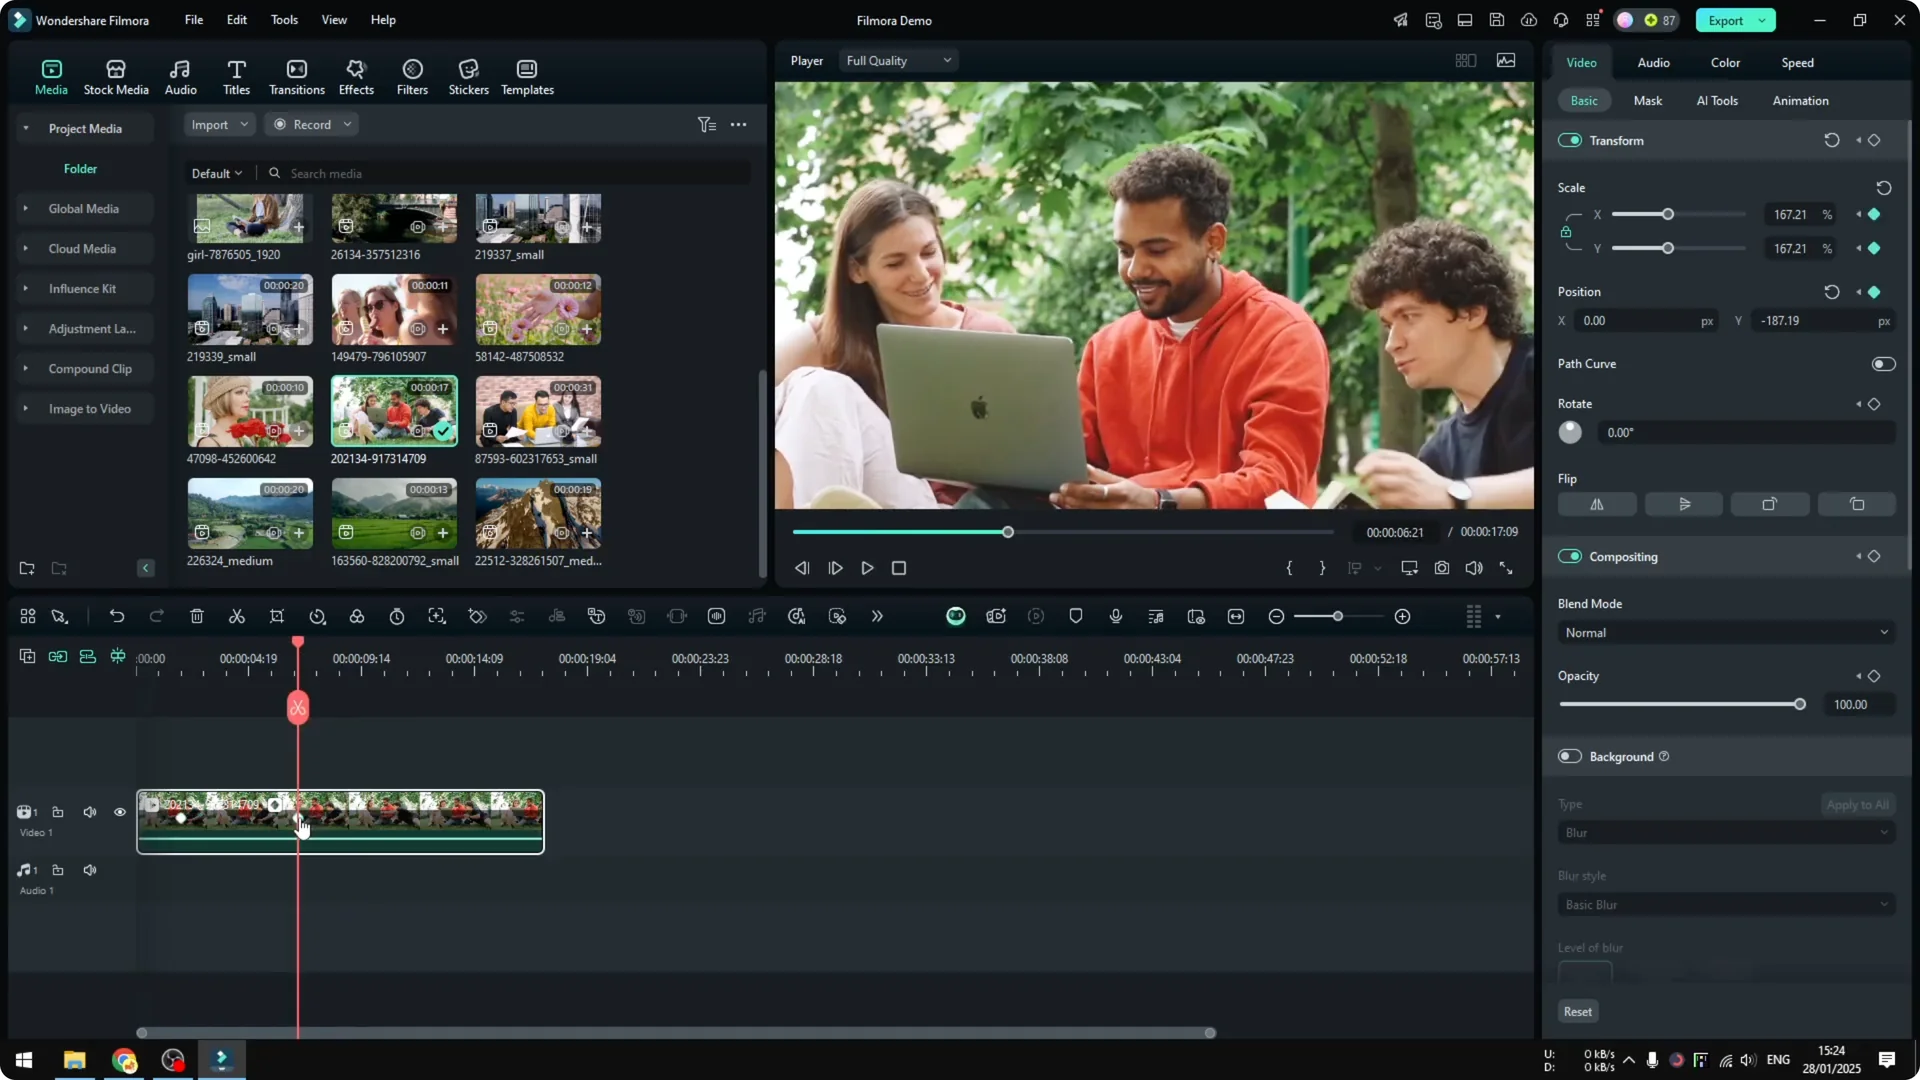Image resolution: width=1920 pixels, height=1080 pixels.
Task: Toggle the Transform section on or off
Action: (x=1570, y=140)
